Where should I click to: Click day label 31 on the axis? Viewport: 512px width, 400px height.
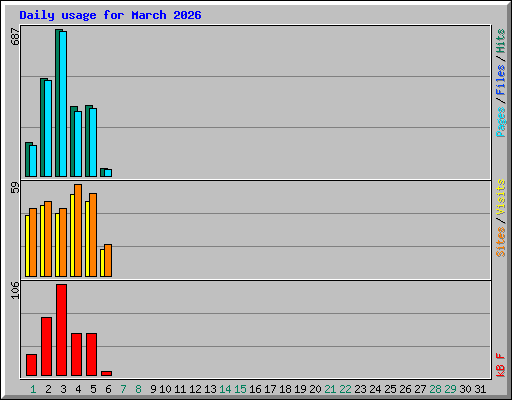coord(480,389)
